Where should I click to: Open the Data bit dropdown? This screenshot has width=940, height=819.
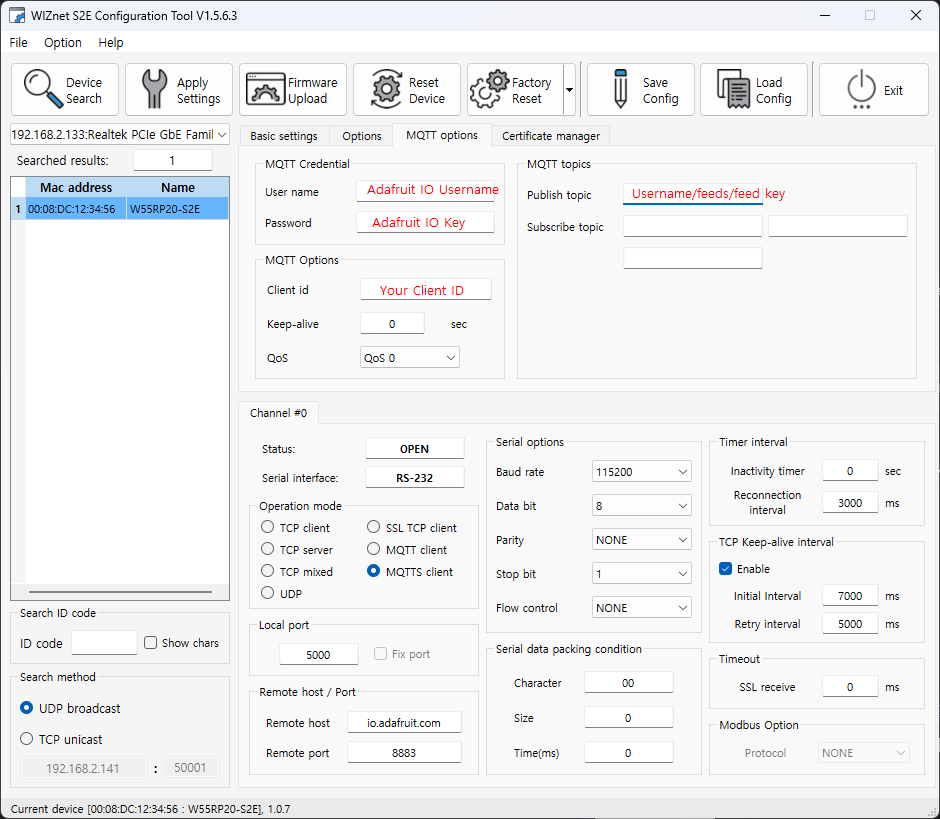pos(641,506)
